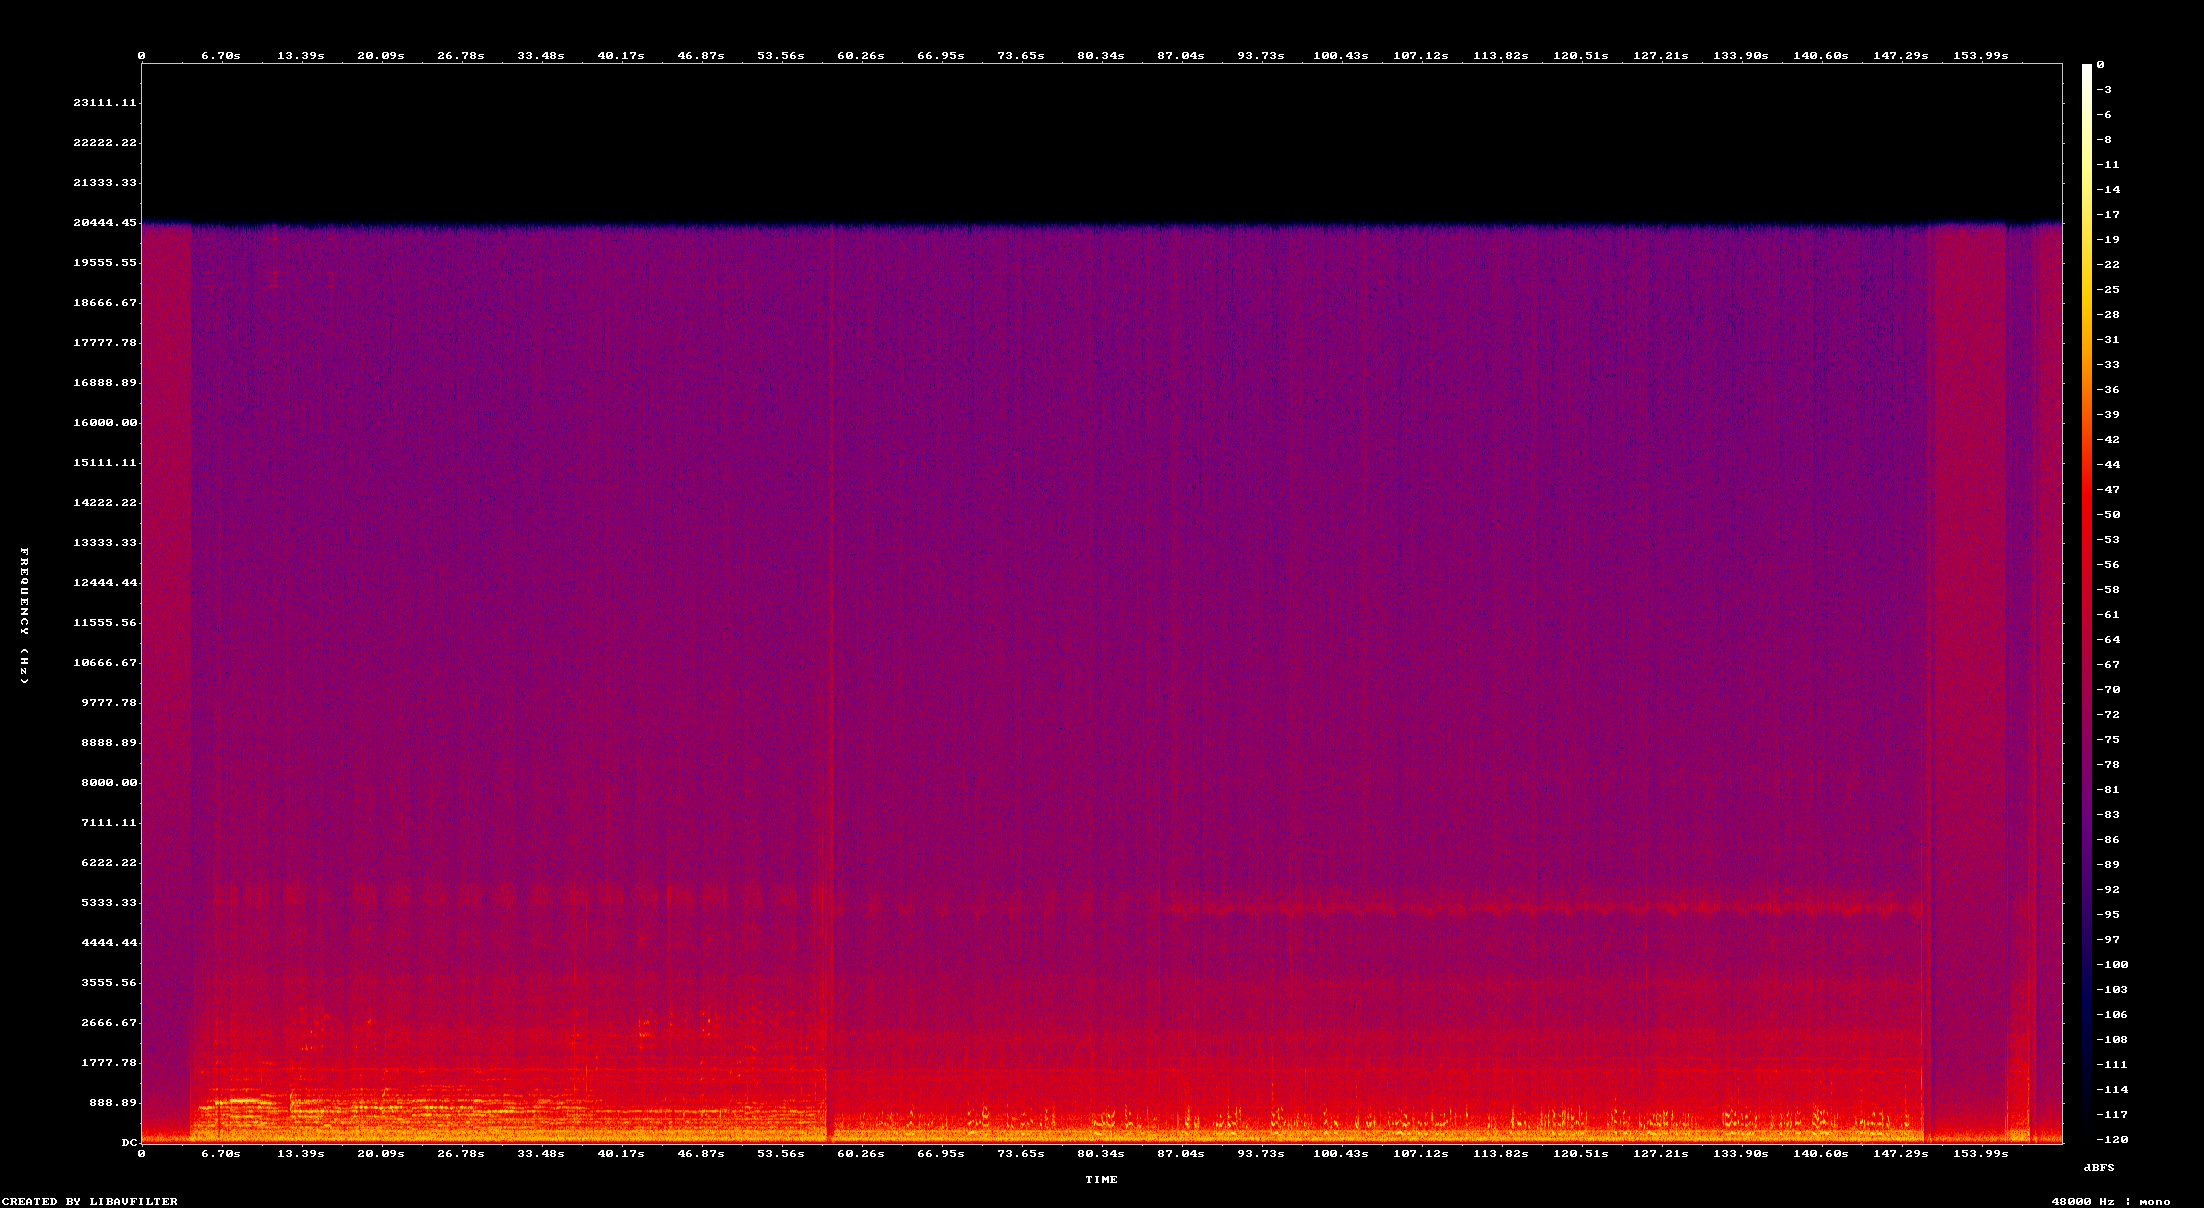Click the -39 value on dBFS scale

point(2108,415)
